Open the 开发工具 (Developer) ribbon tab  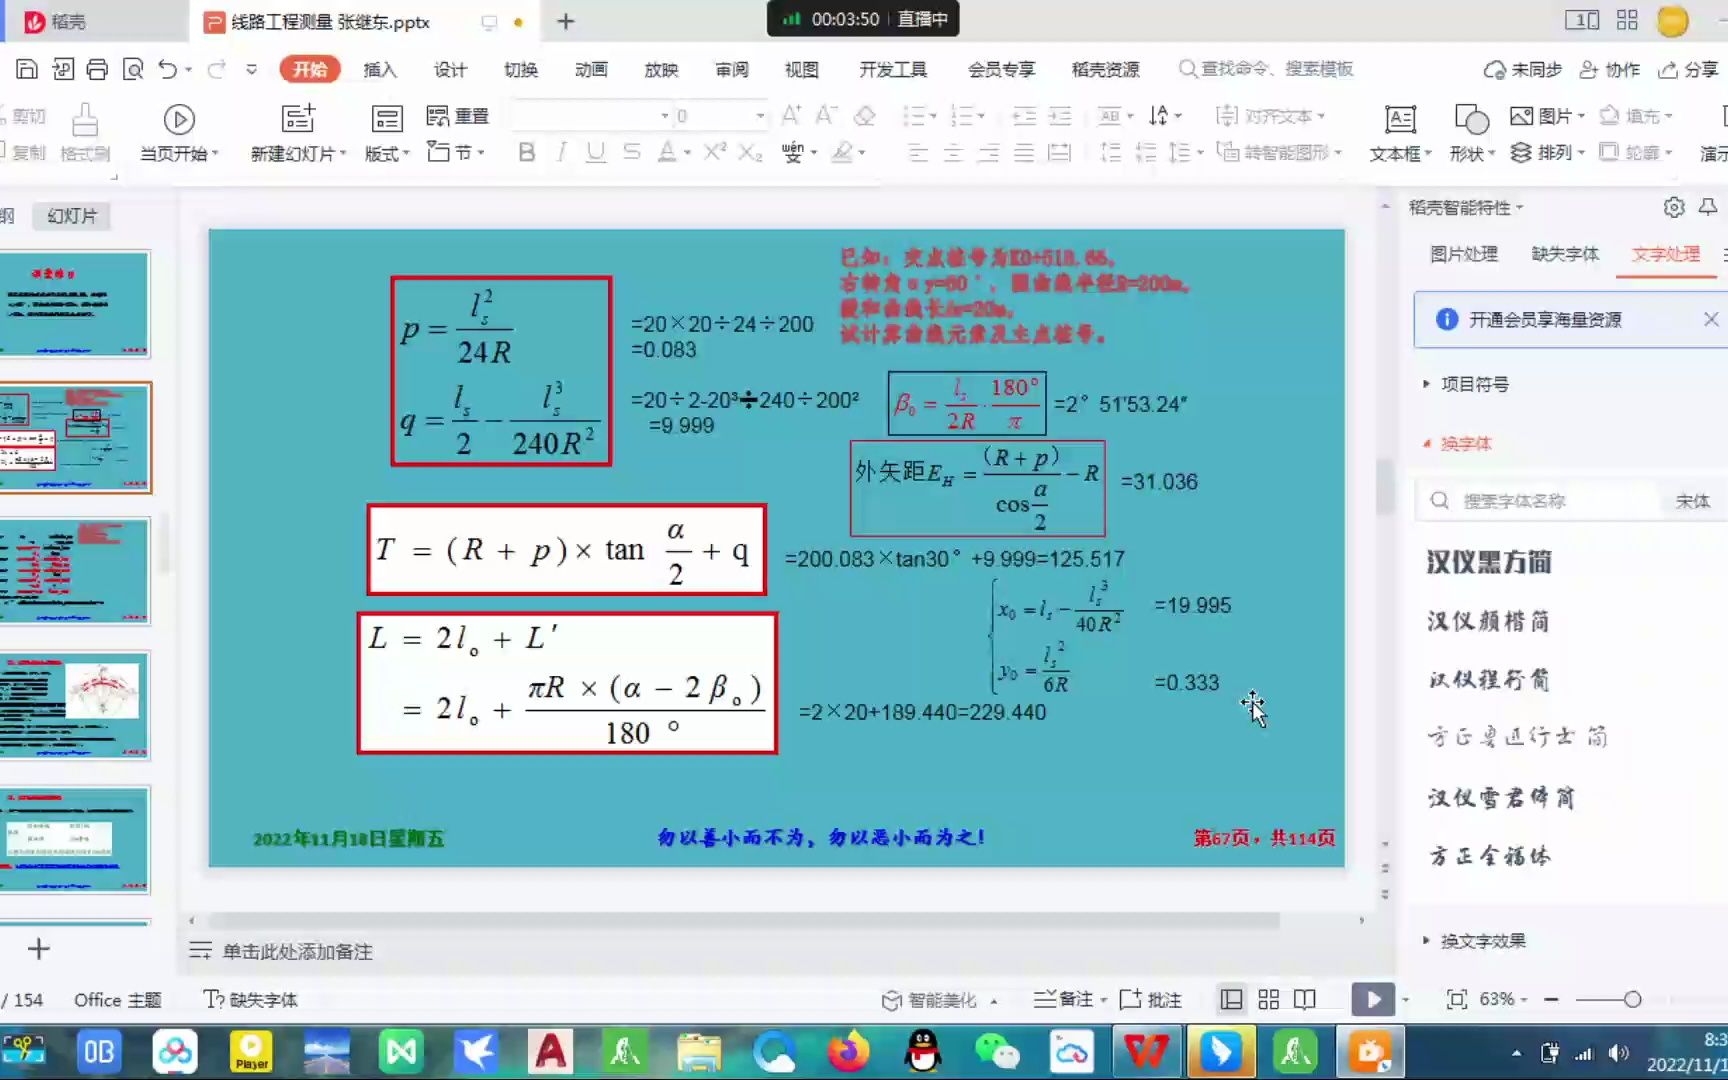pos(893,69)
